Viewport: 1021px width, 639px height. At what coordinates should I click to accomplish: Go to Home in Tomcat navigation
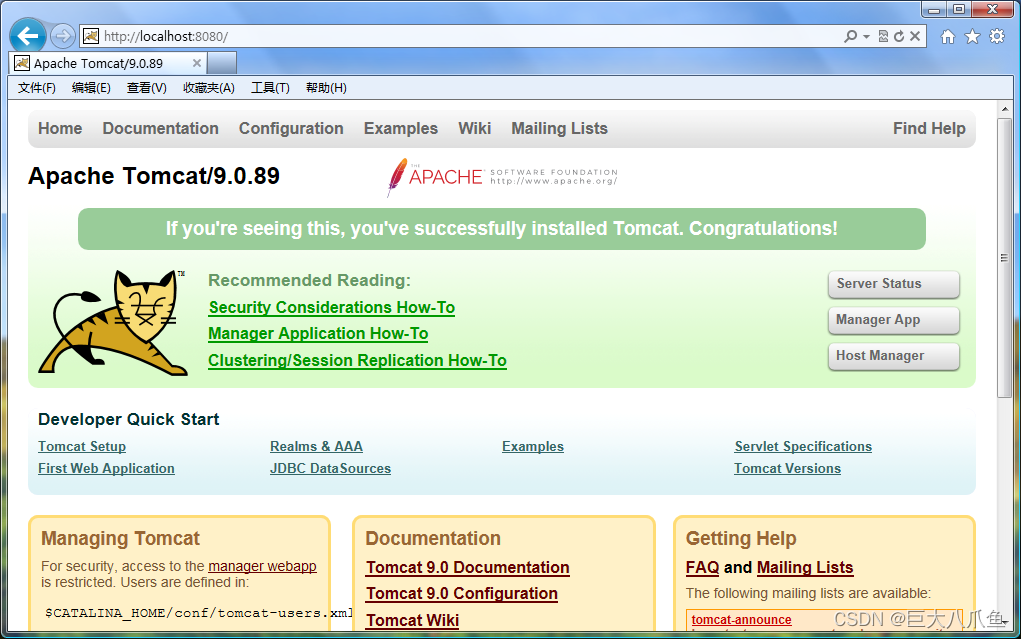tap(60, 128)
